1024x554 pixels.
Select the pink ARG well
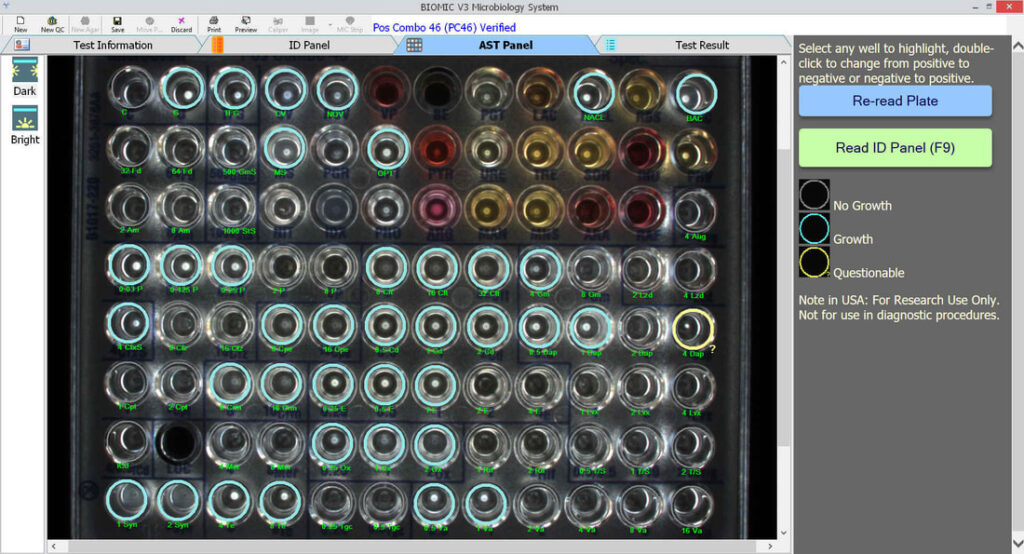(437, 210)
